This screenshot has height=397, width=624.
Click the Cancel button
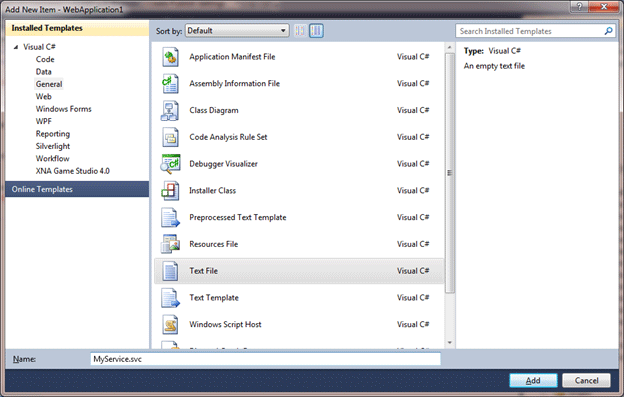point(586,381)
